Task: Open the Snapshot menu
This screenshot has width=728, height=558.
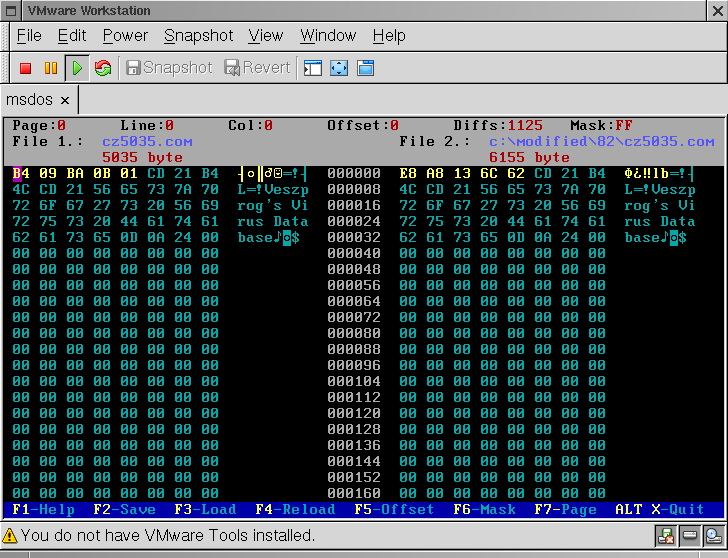Action: tap(198, 36)
